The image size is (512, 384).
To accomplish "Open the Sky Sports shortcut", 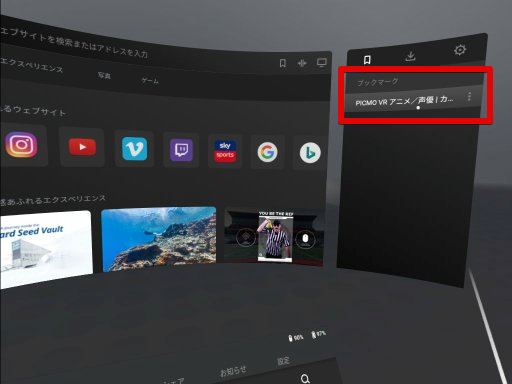I will coord(225,151).
